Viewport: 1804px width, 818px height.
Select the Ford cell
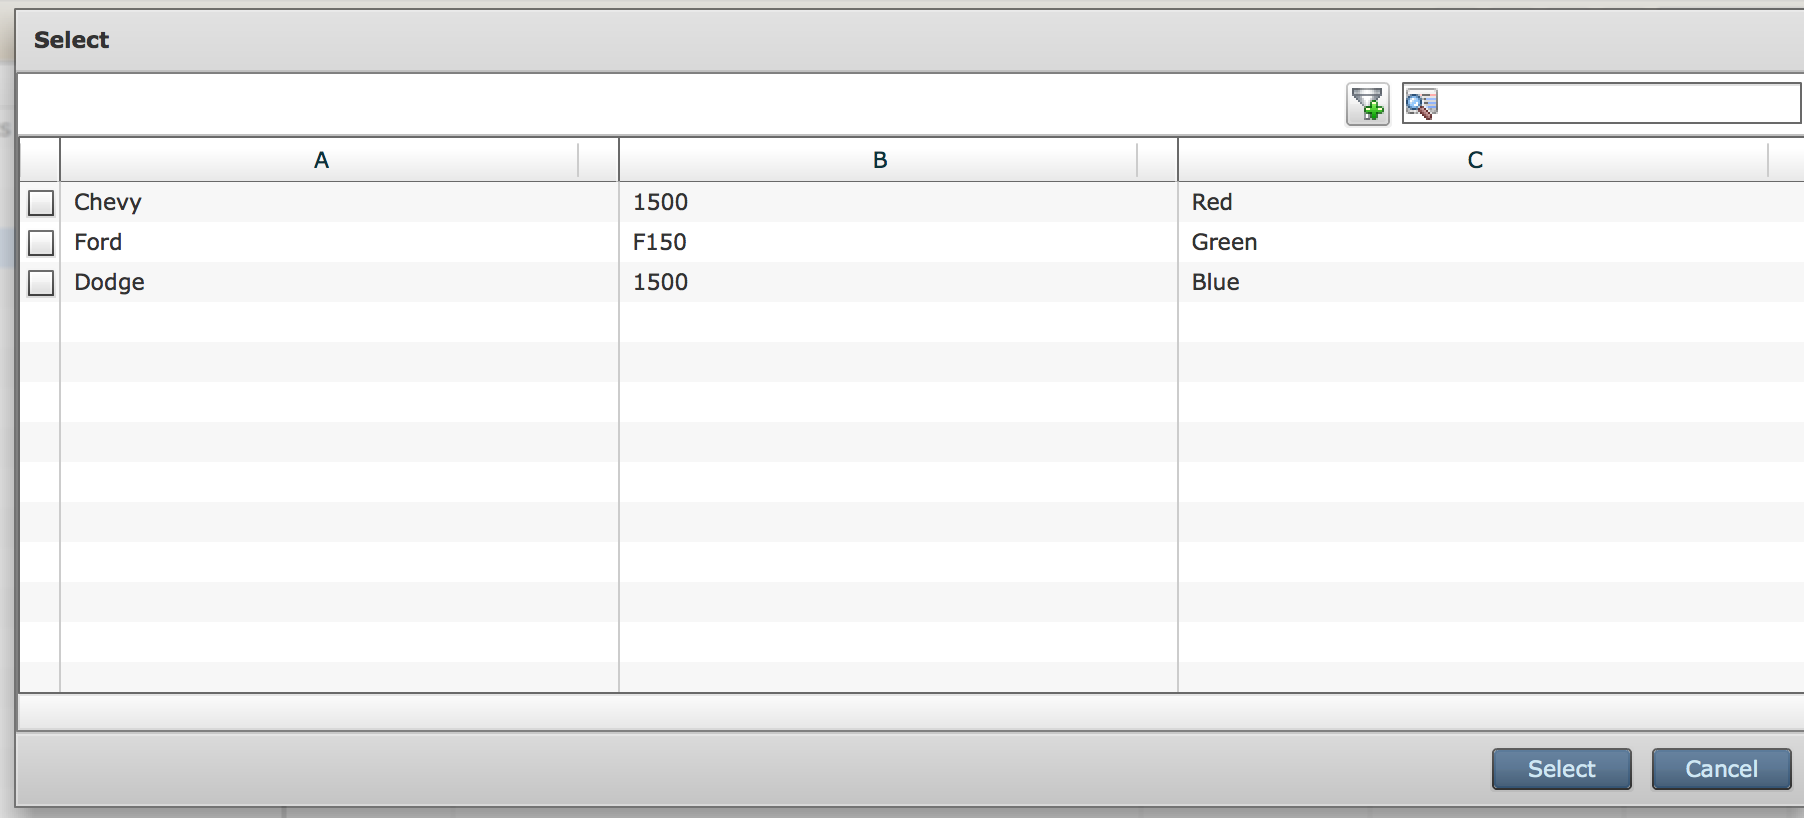(339, 242)
